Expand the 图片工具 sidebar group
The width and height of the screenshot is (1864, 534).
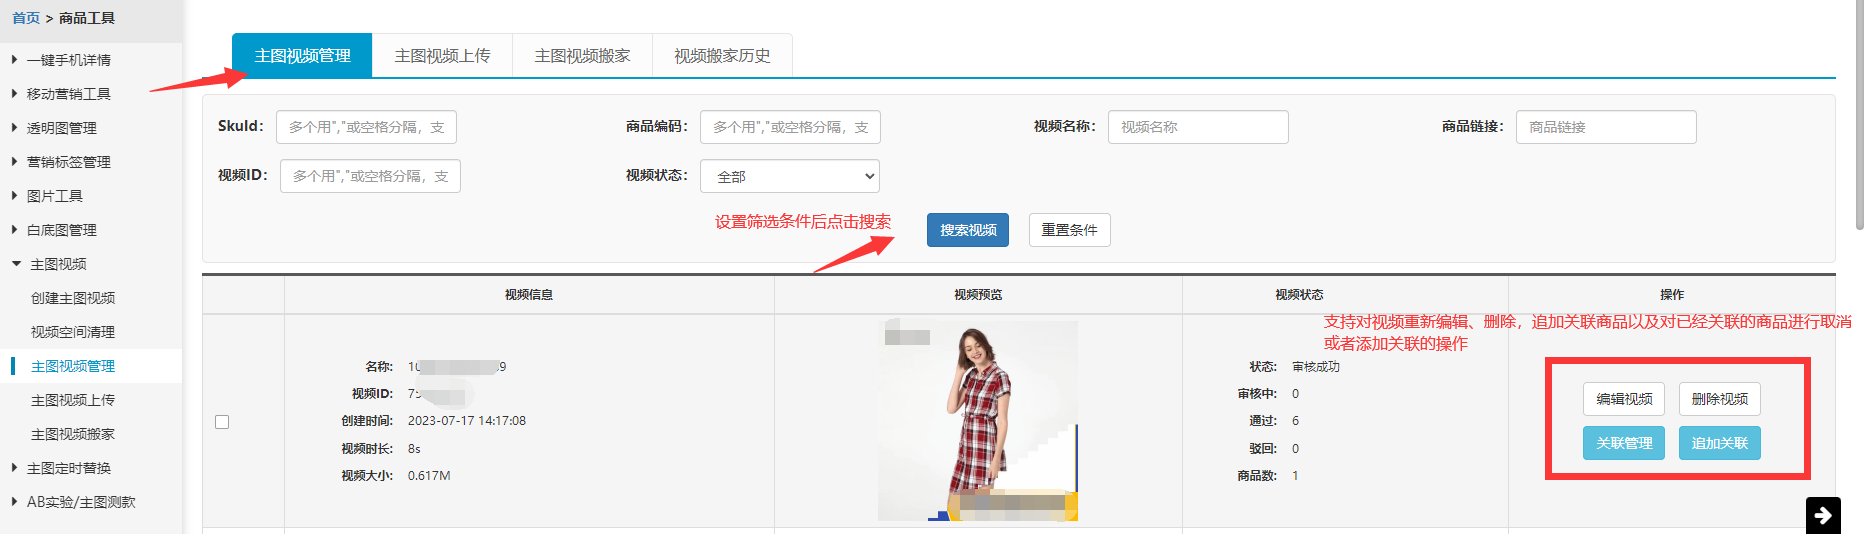[54, 196]
